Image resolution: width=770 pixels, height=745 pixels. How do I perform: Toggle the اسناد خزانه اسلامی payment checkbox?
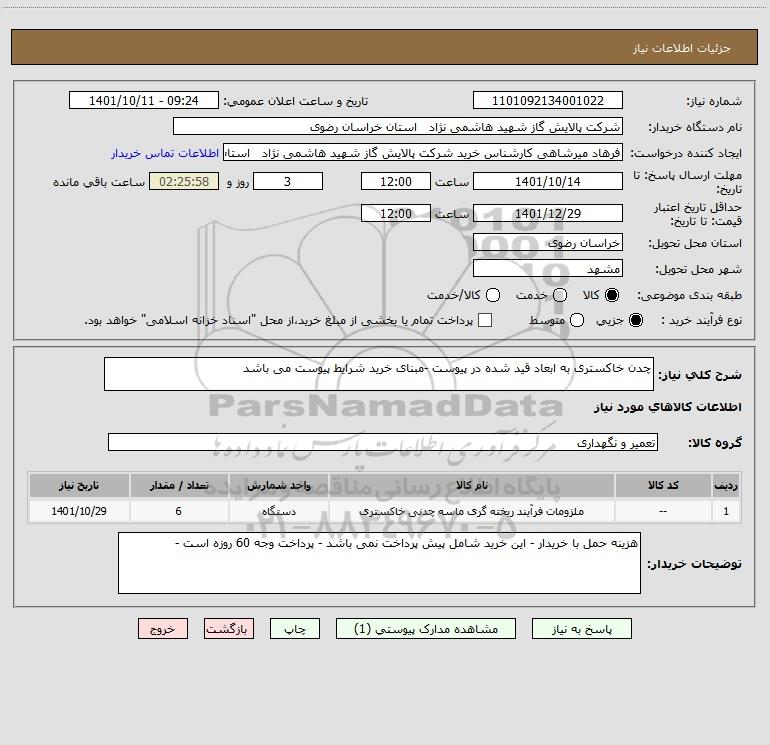click(485, 320)
